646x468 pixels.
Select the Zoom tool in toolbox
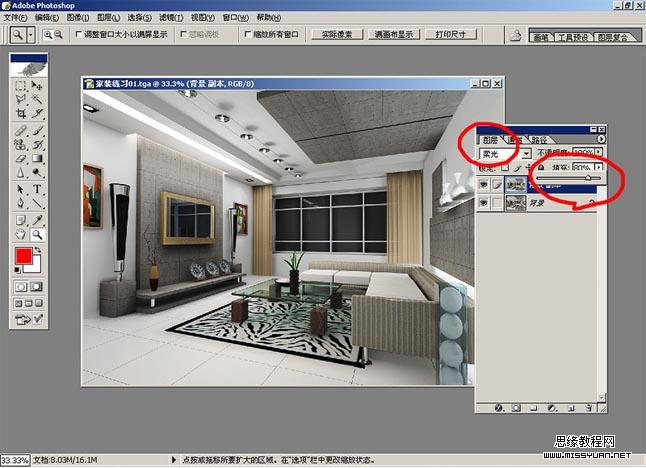point(37,235)
